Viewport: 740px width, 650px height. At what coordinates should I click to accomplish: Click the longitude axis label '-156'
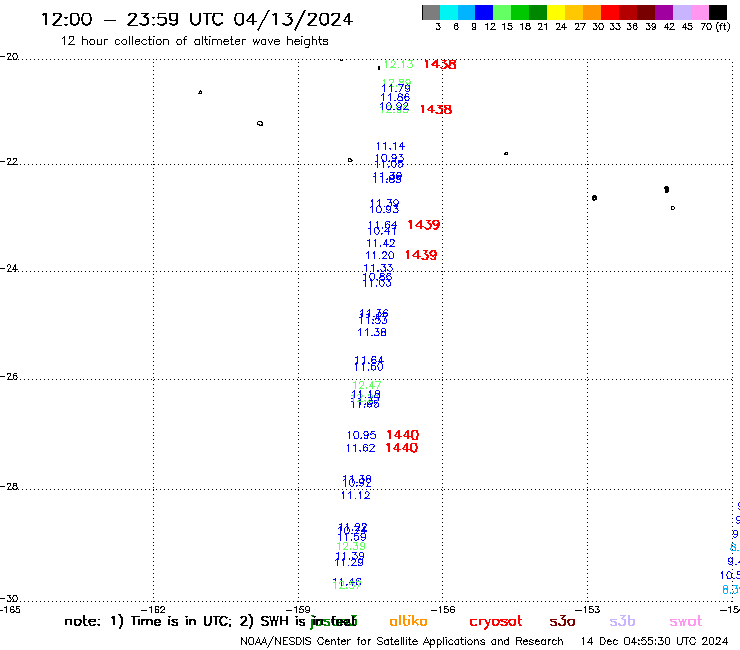click(443, 609)
